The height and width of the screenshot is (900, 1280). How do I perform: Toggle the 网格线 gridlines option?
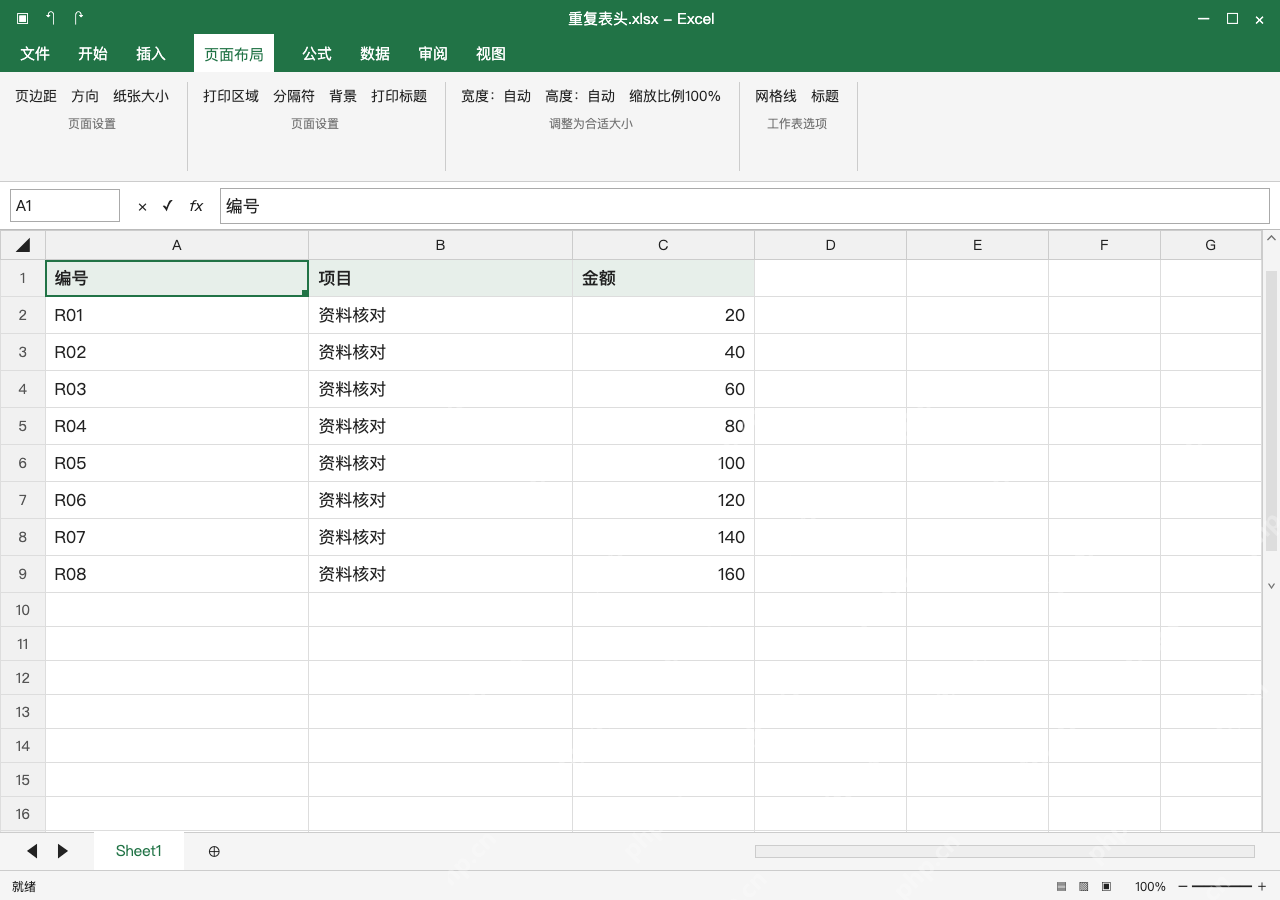(776, 96)
